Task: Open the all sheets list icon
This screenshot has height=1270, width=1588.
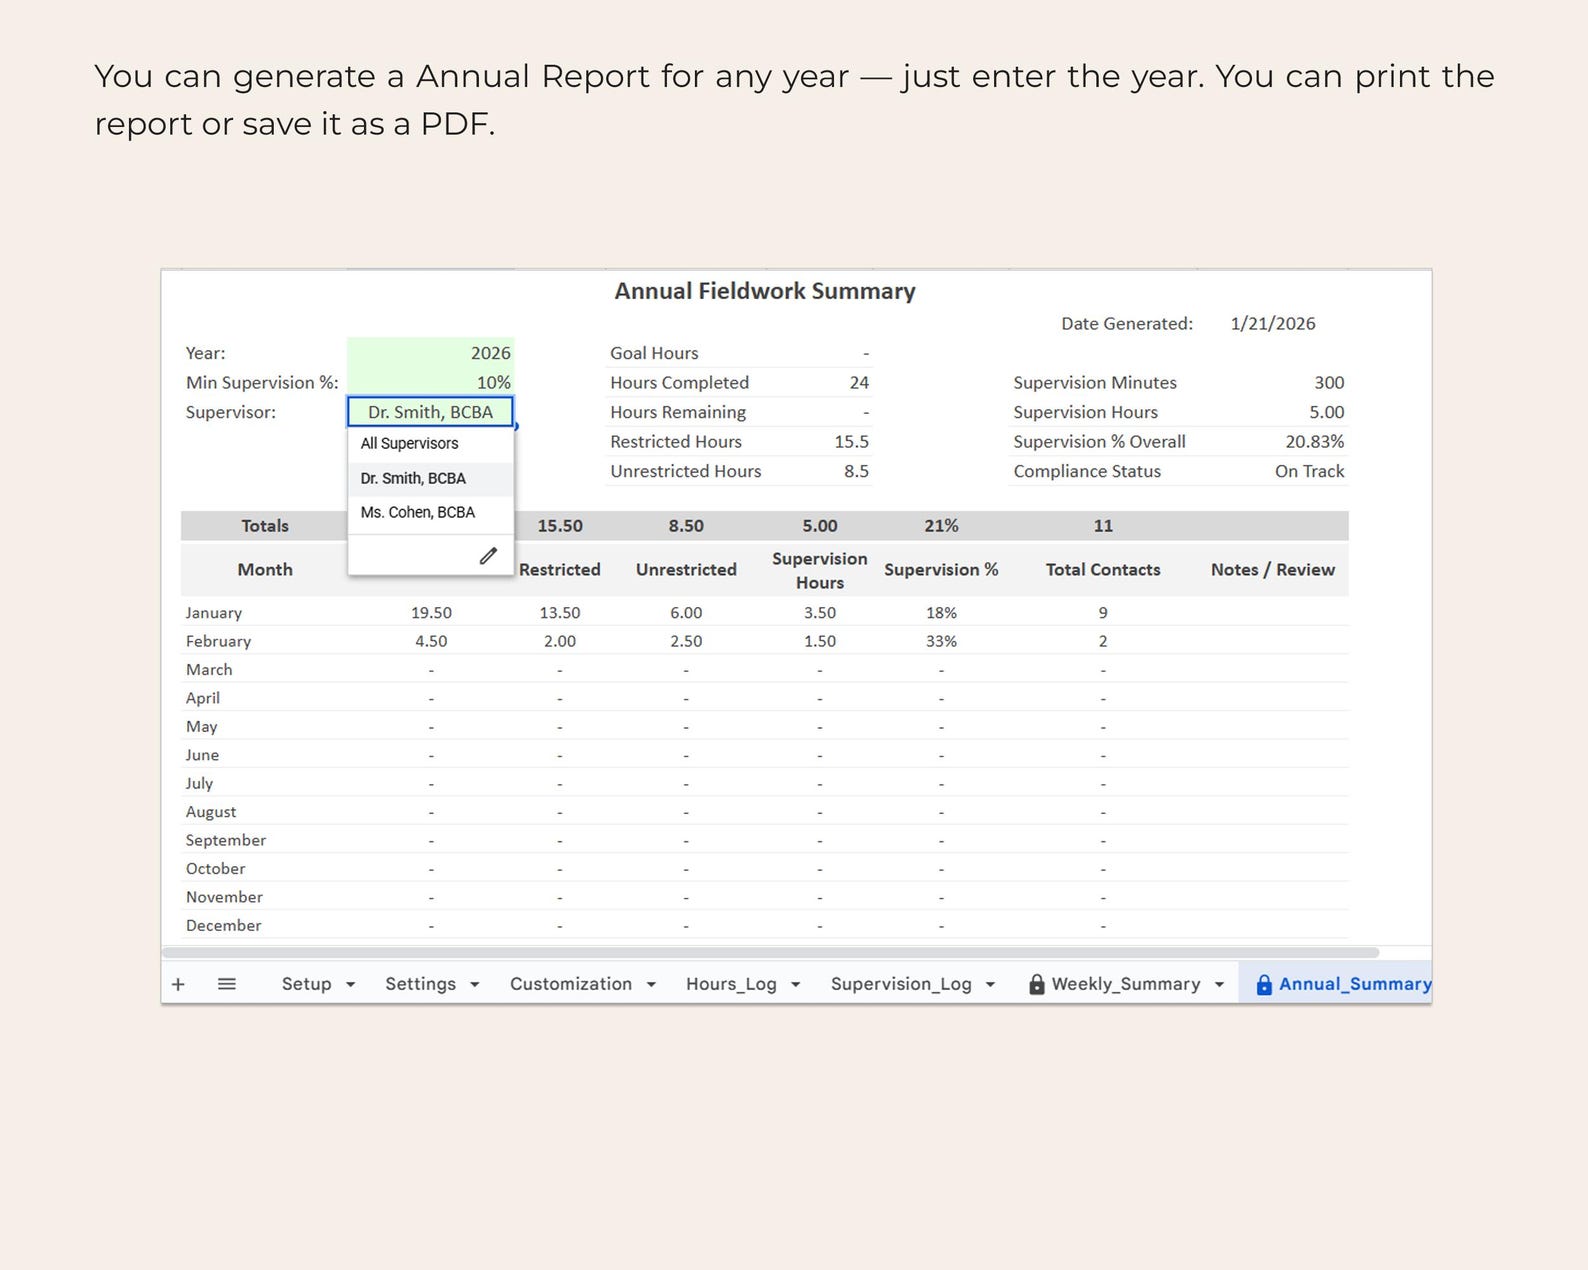Action: pyautogui.click(x=227, y=984)
